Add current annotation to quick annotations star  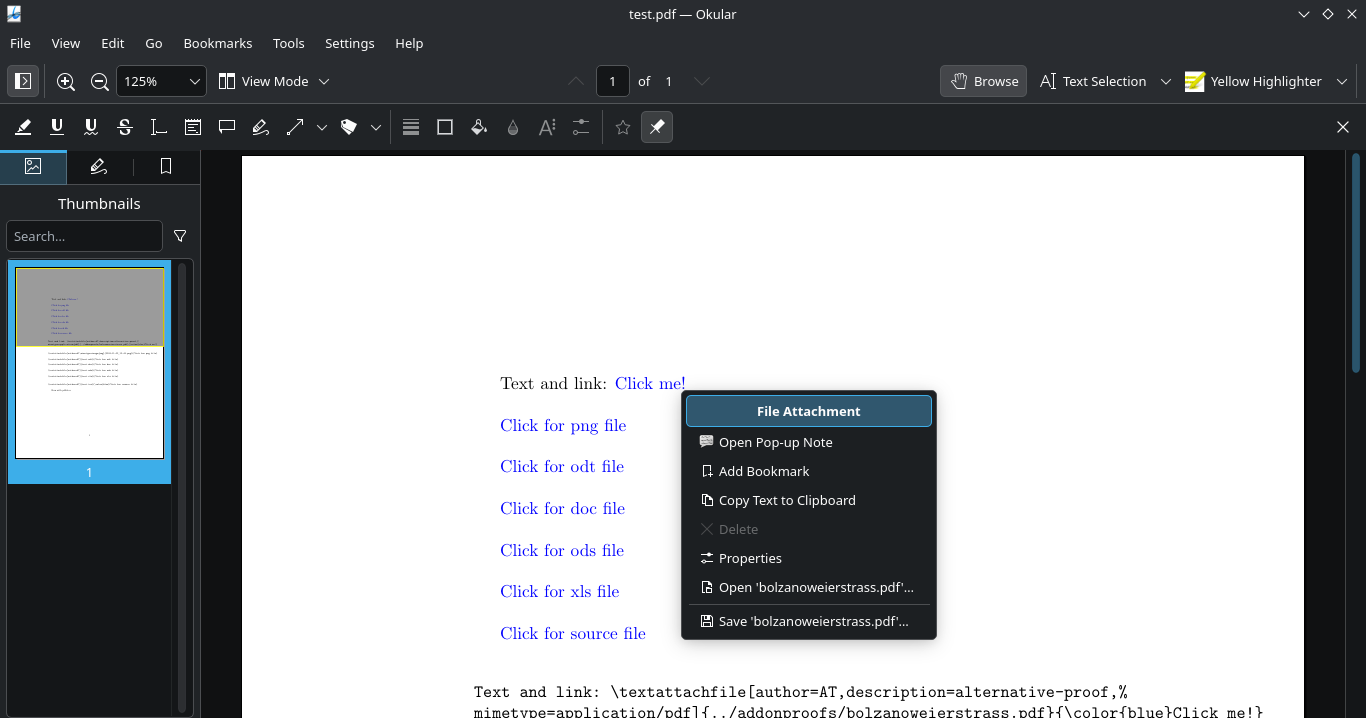[x=623, y=127]
